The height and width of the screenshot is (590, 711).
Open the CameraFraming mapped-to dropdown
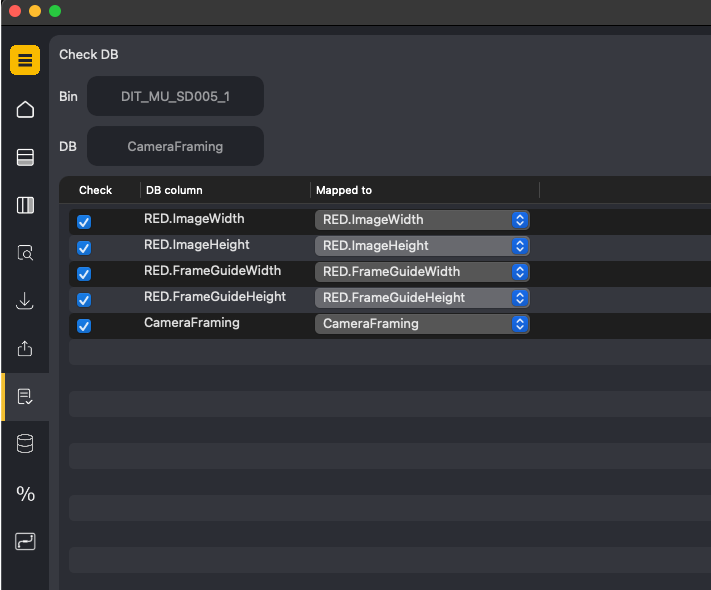tap(422, 324)
